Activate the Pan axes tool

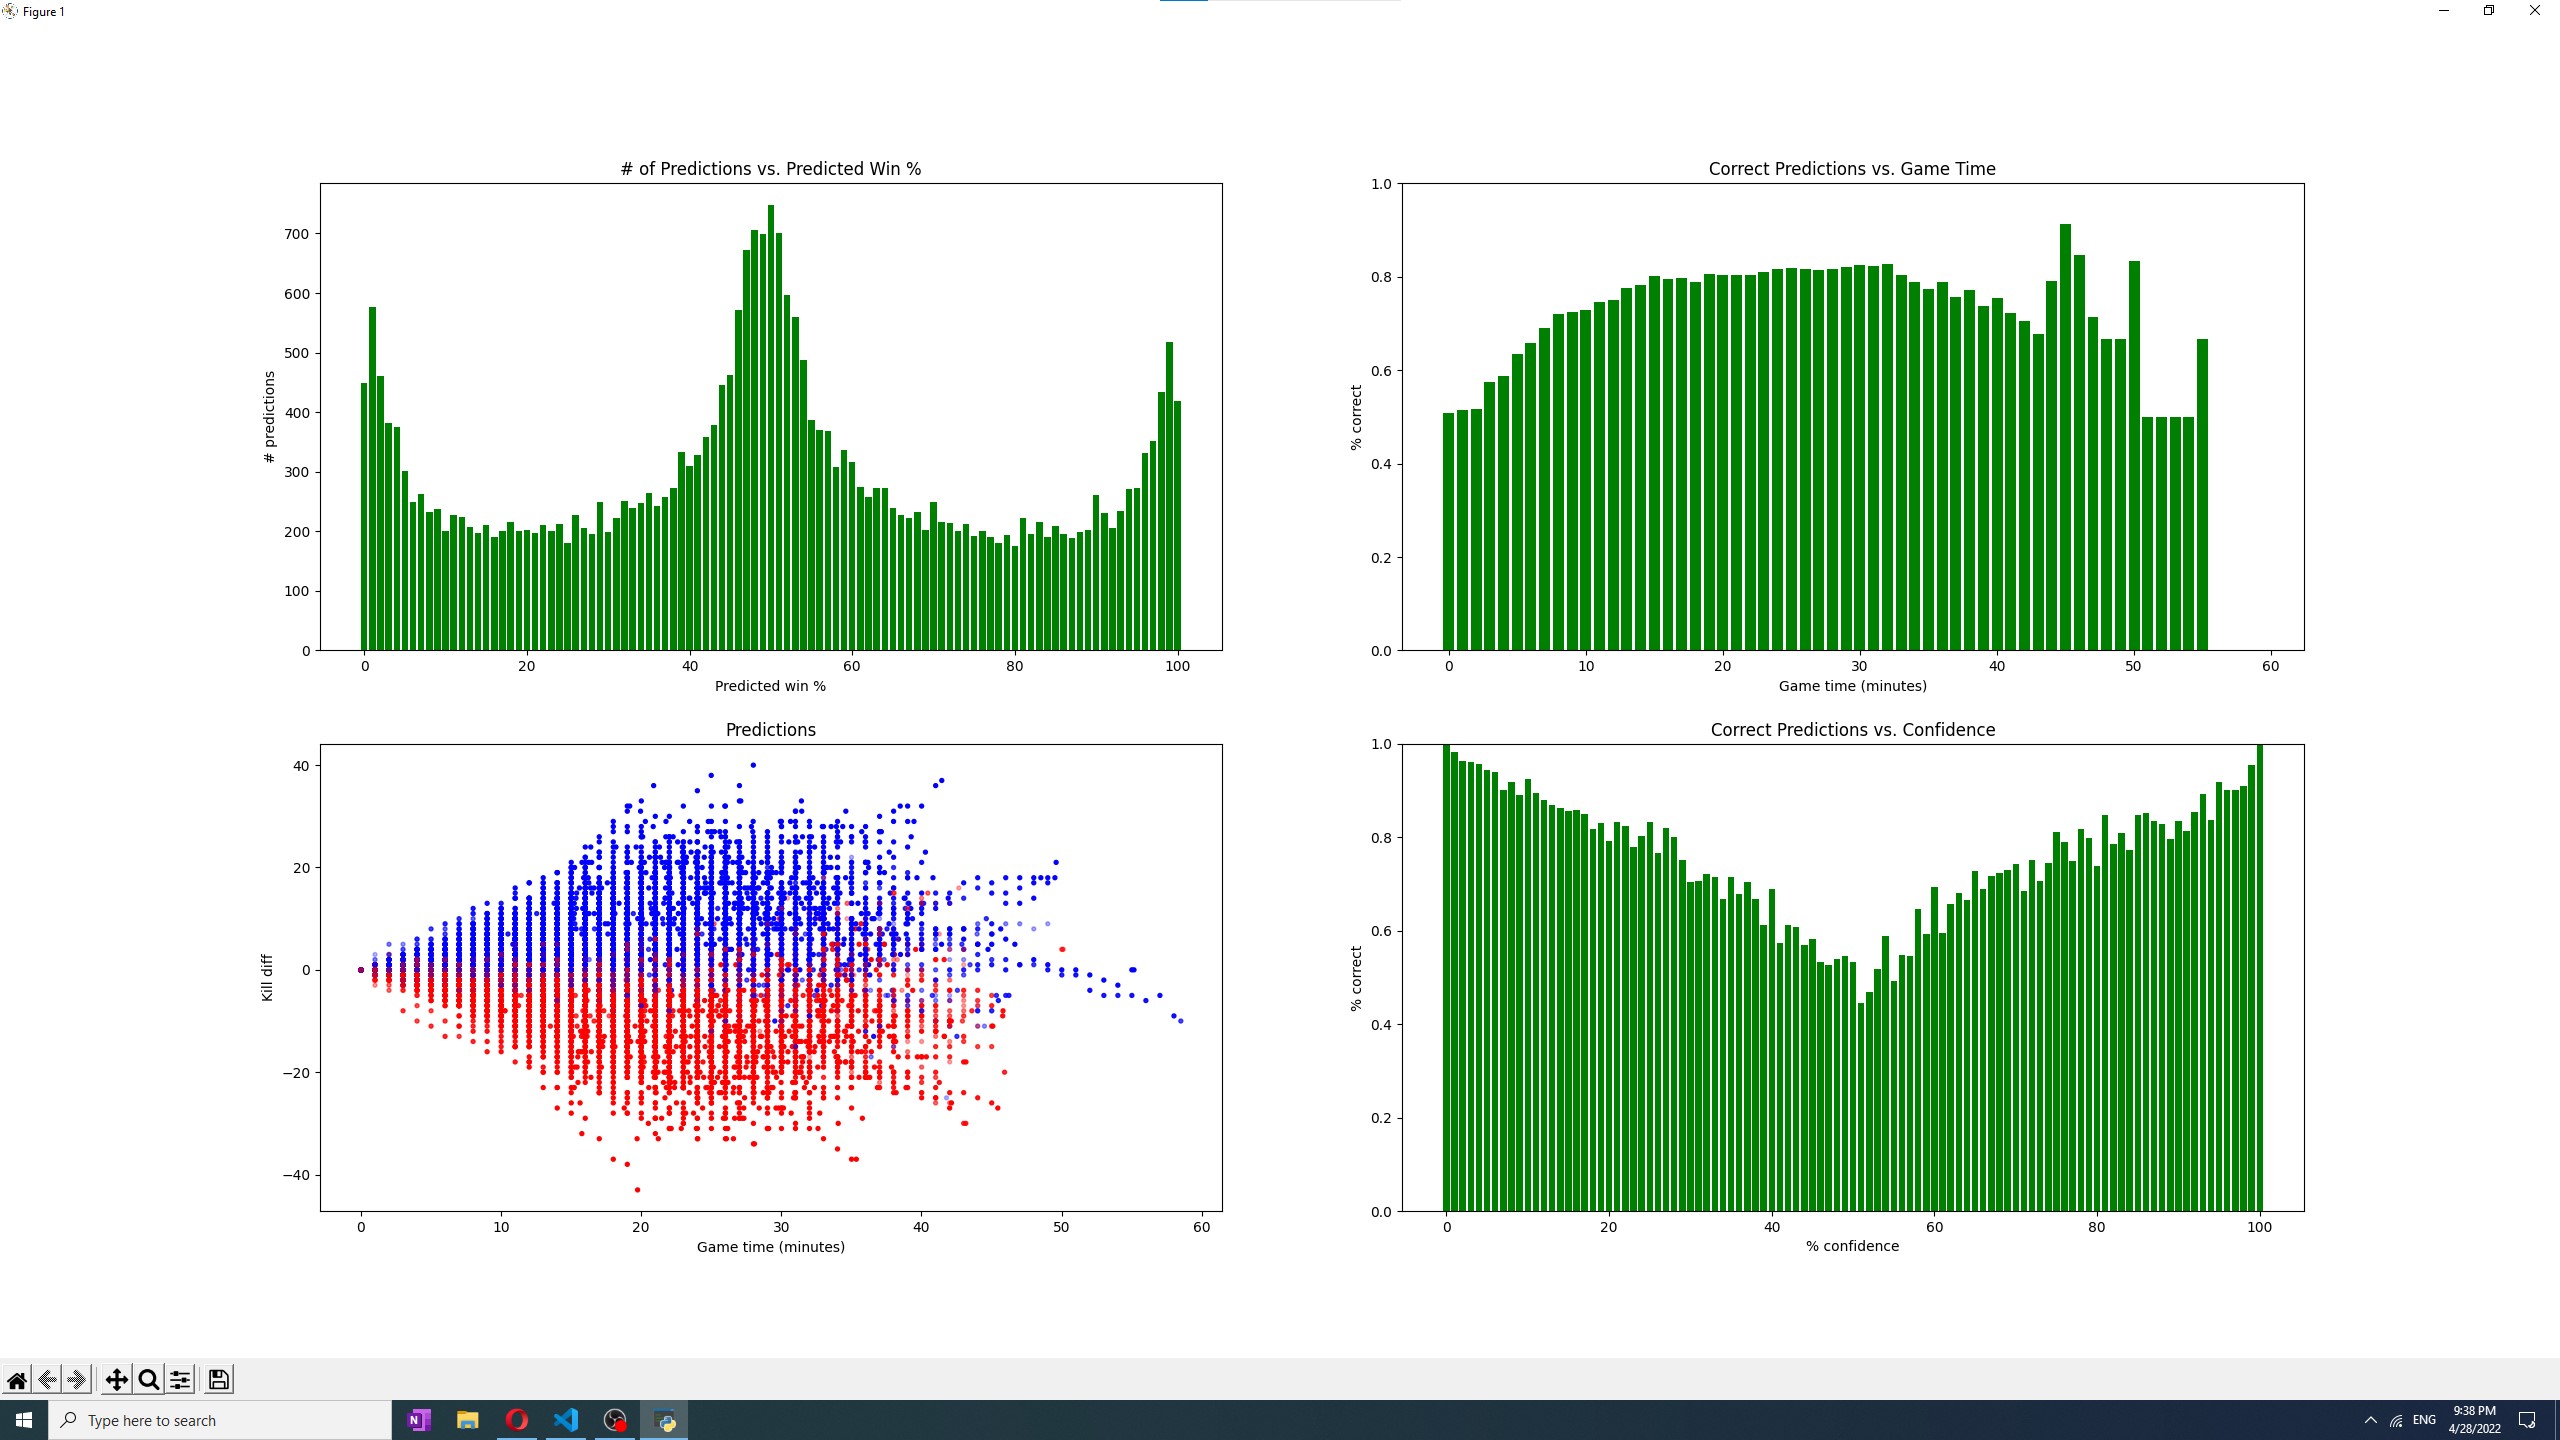tap(117, 1380)
